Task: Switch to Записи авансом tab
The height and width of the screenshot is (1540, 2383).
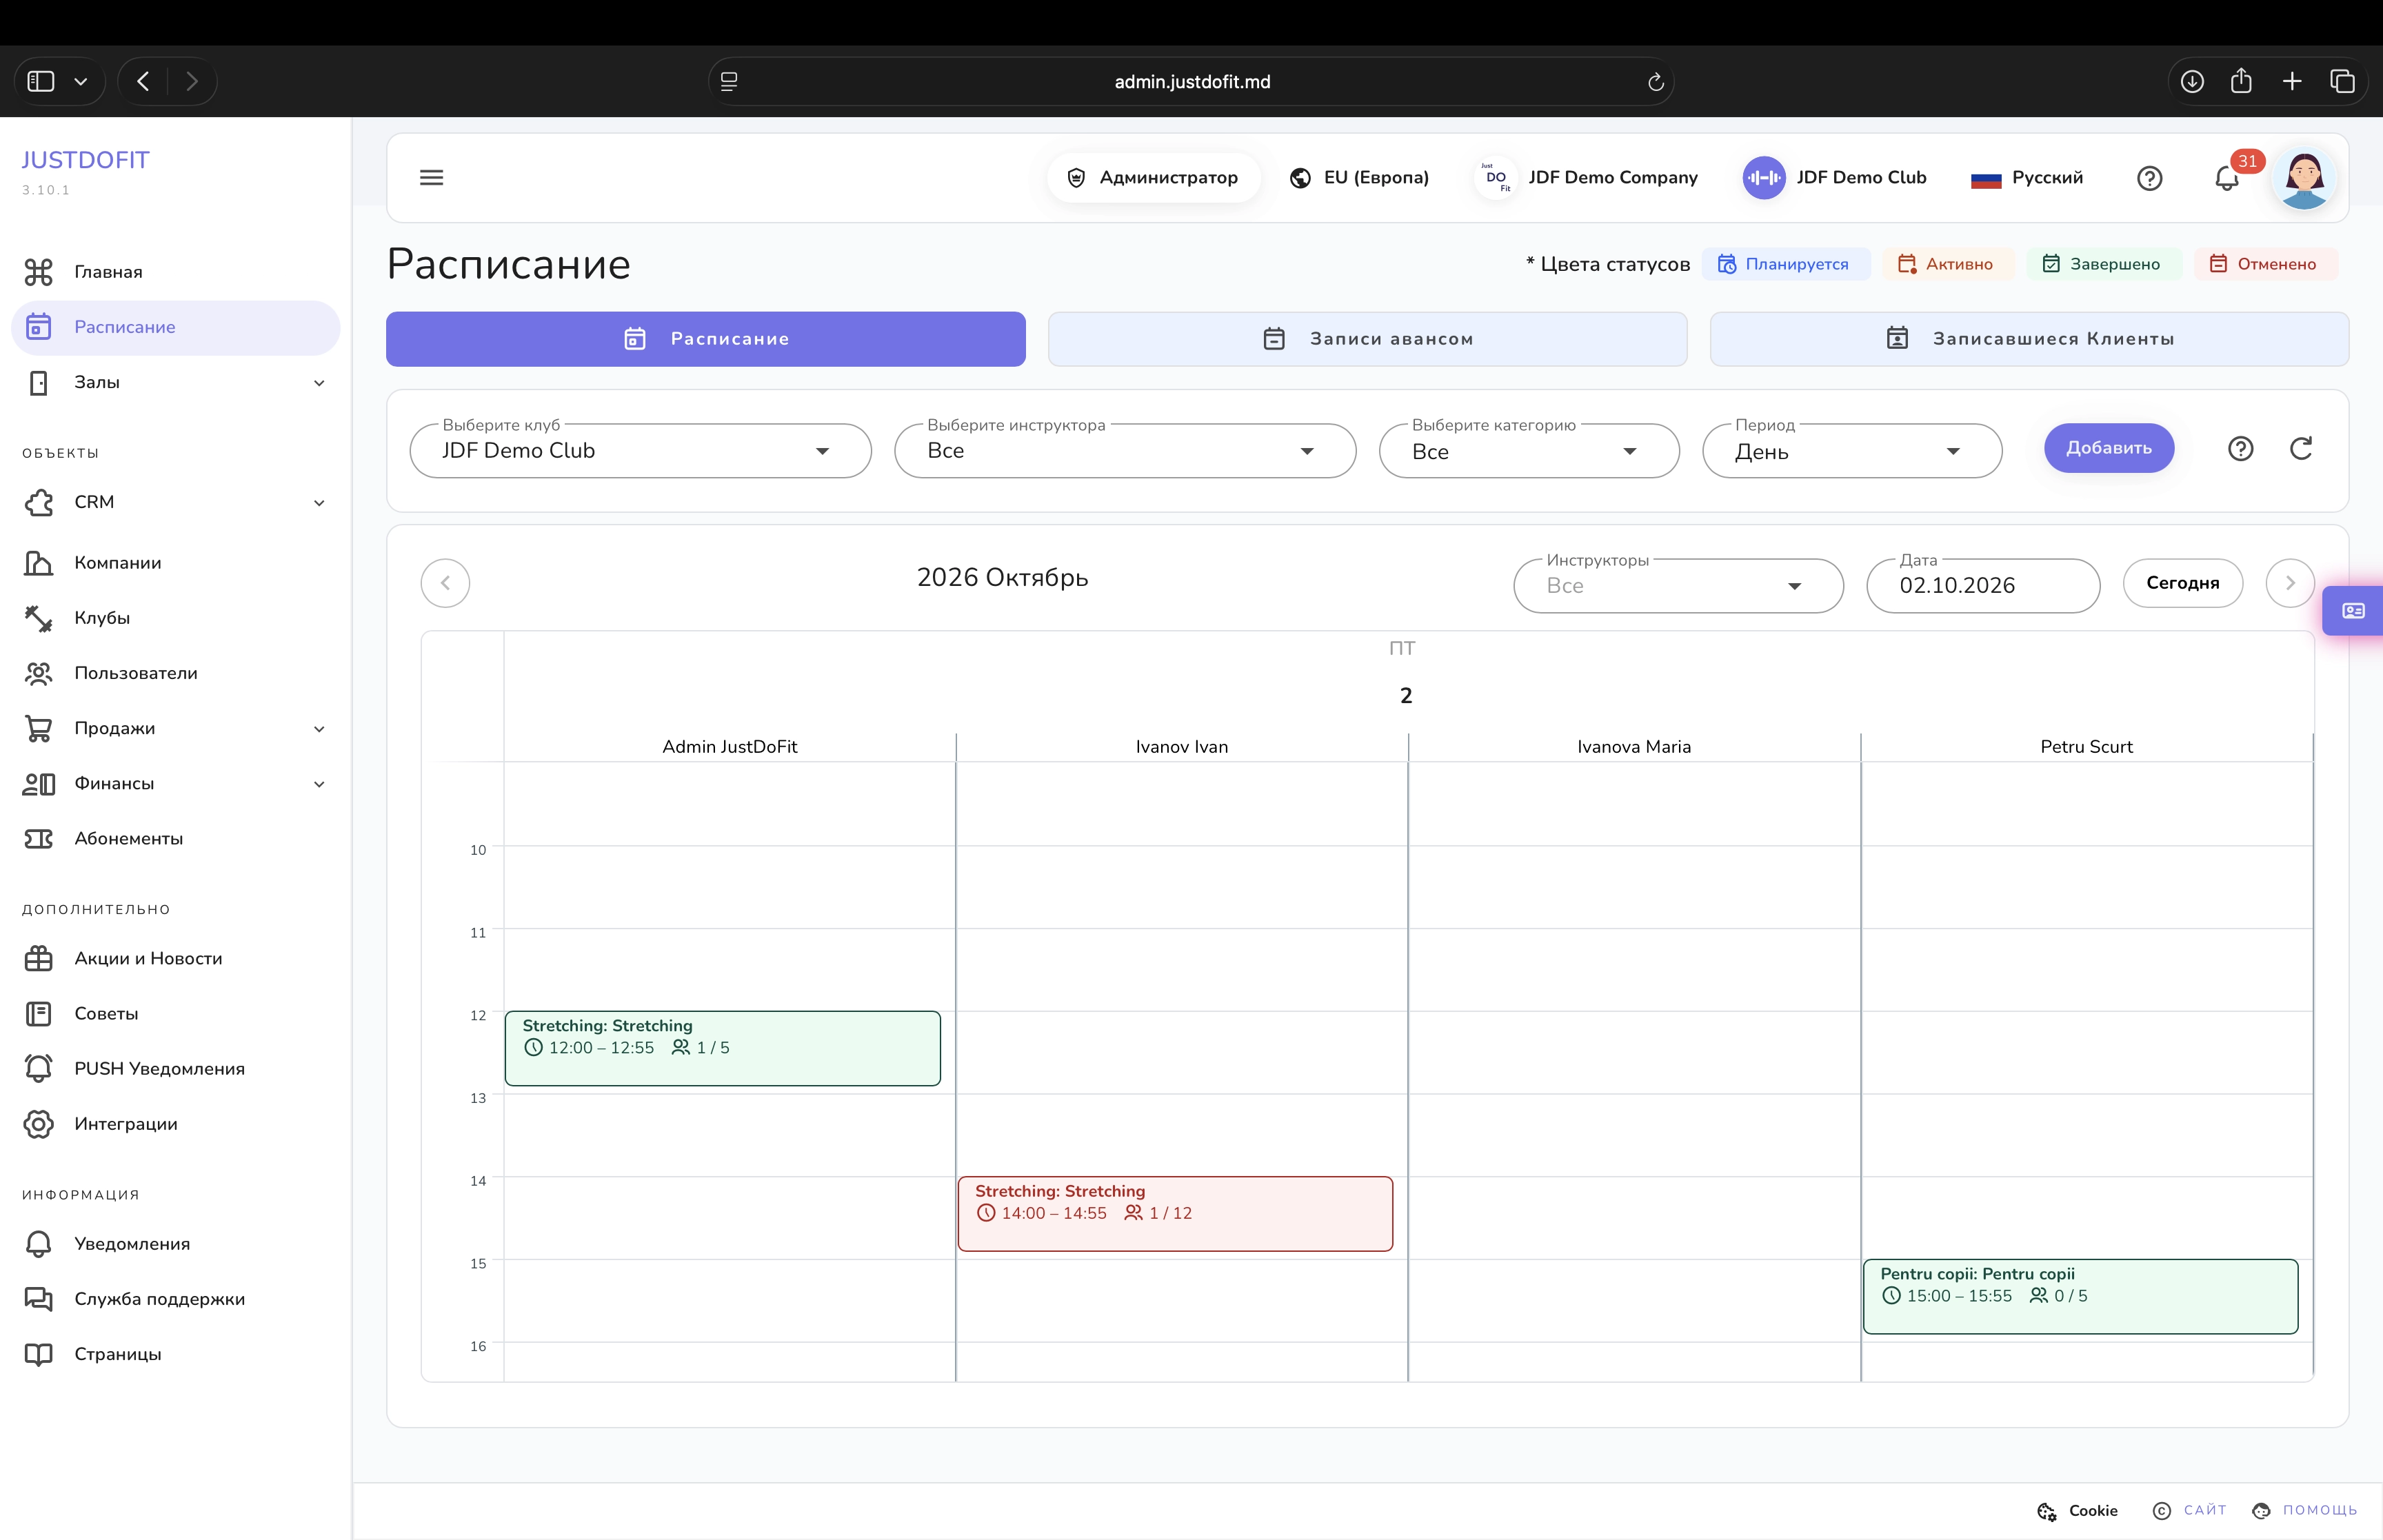Action: coord(1367,339)
